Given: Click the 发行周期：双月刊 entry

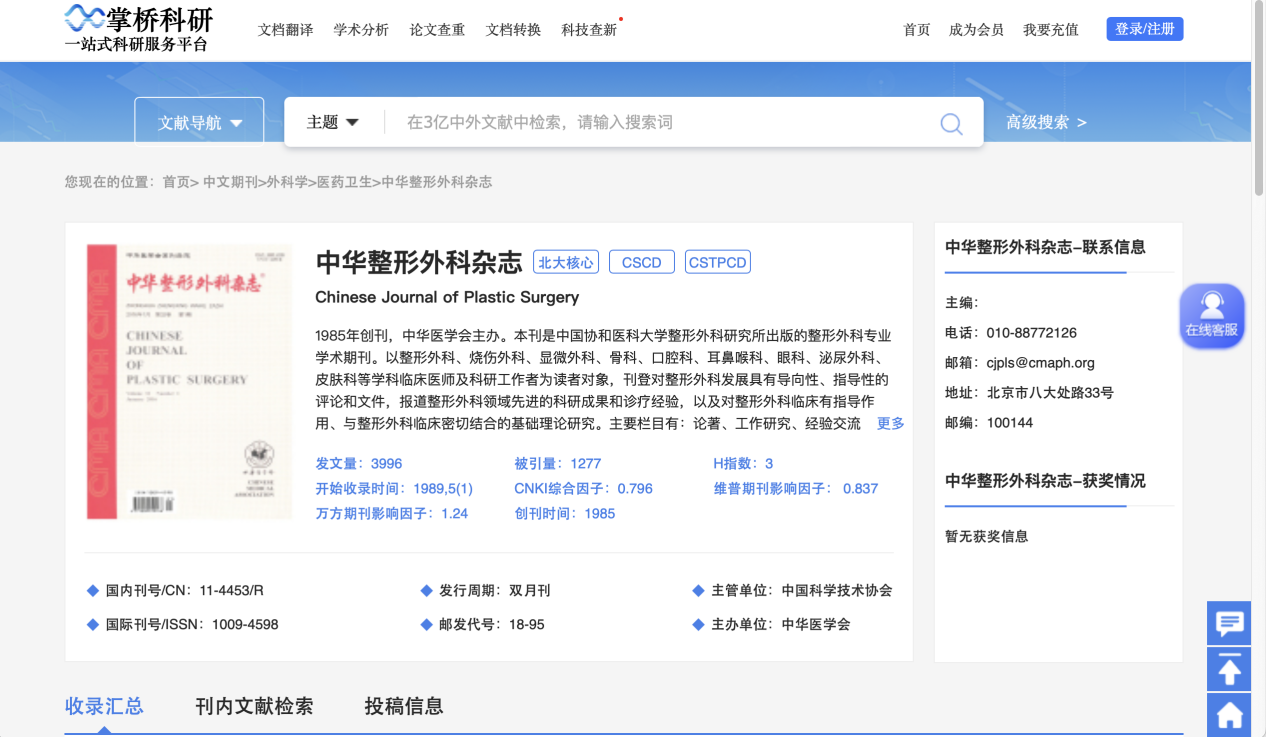Looking at the screenshot, I should click(x=486, y=591).
